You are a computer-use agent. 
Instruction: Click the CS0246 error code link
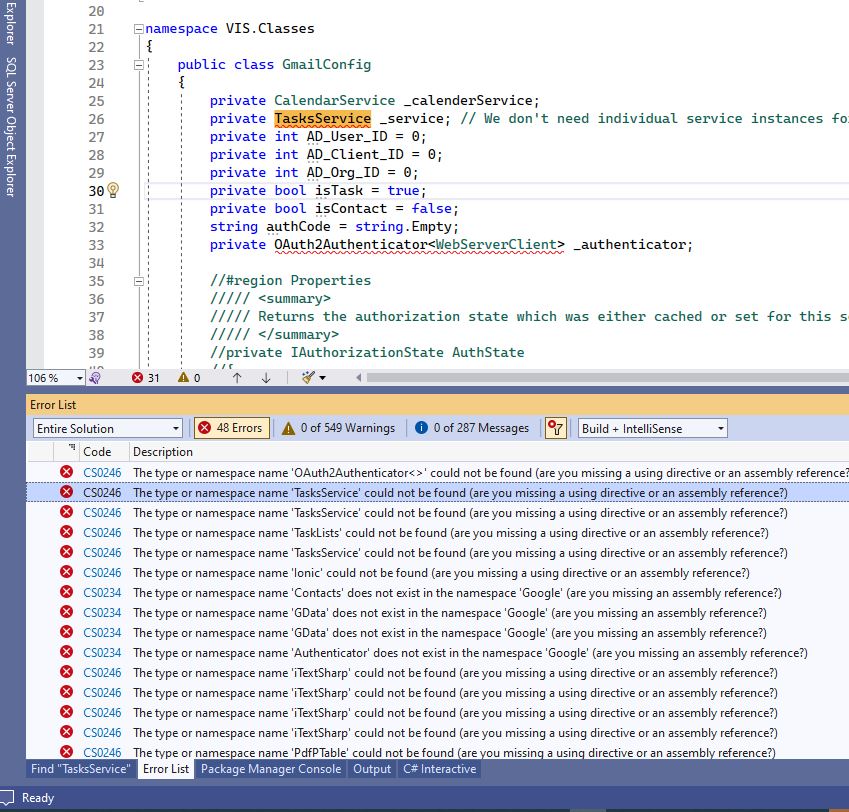coord(102,492)
